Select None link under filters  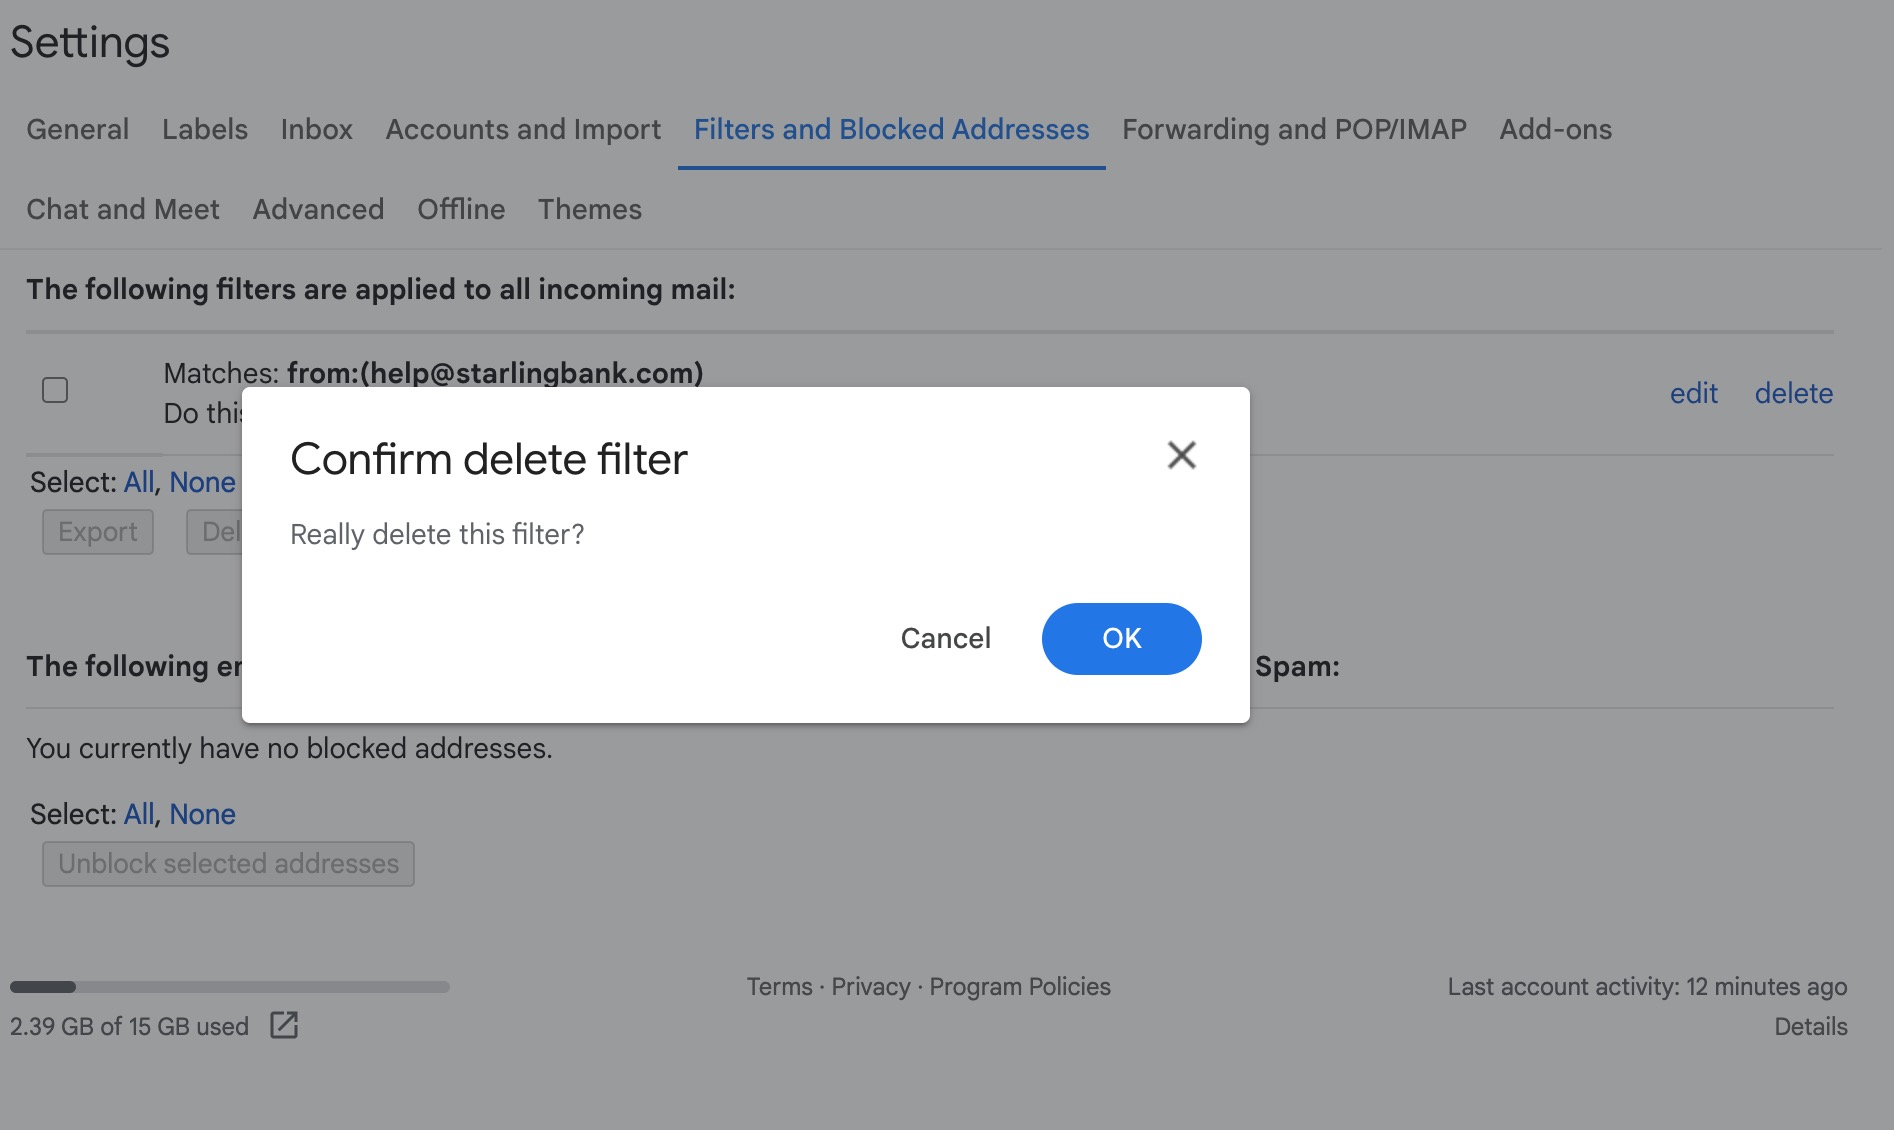click(202, 482)
